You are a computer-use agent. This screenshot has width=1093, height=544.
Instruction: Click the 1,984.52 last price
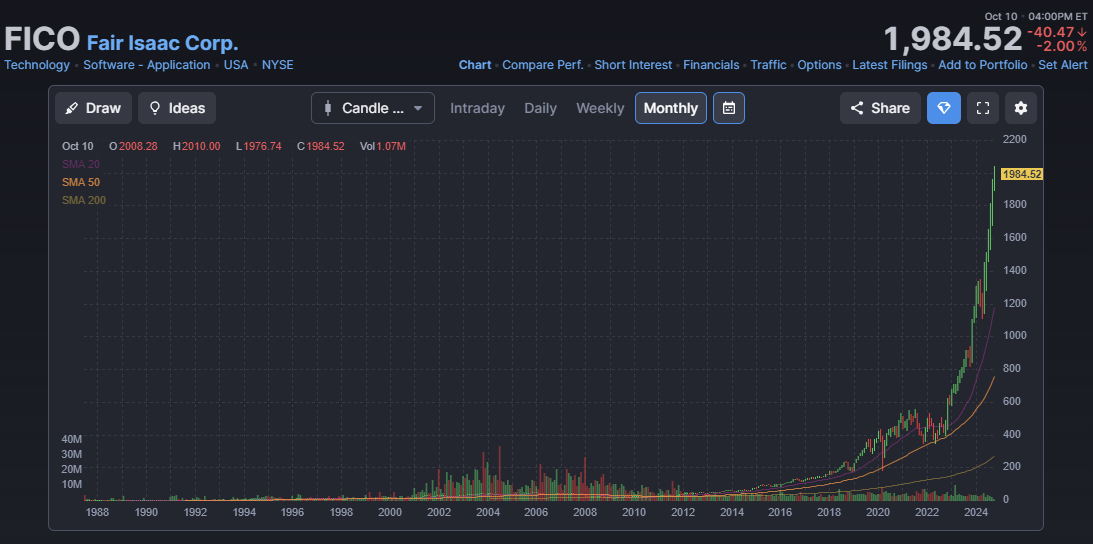[x=952, y=39]
